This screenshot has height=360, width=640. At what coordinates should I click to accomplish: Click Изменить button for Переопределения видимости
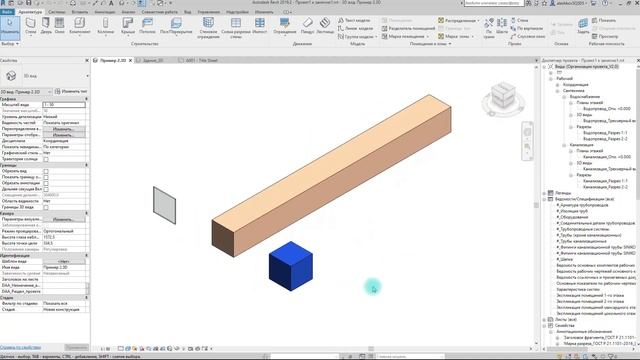pyautogui.click(x=63, y=129)
